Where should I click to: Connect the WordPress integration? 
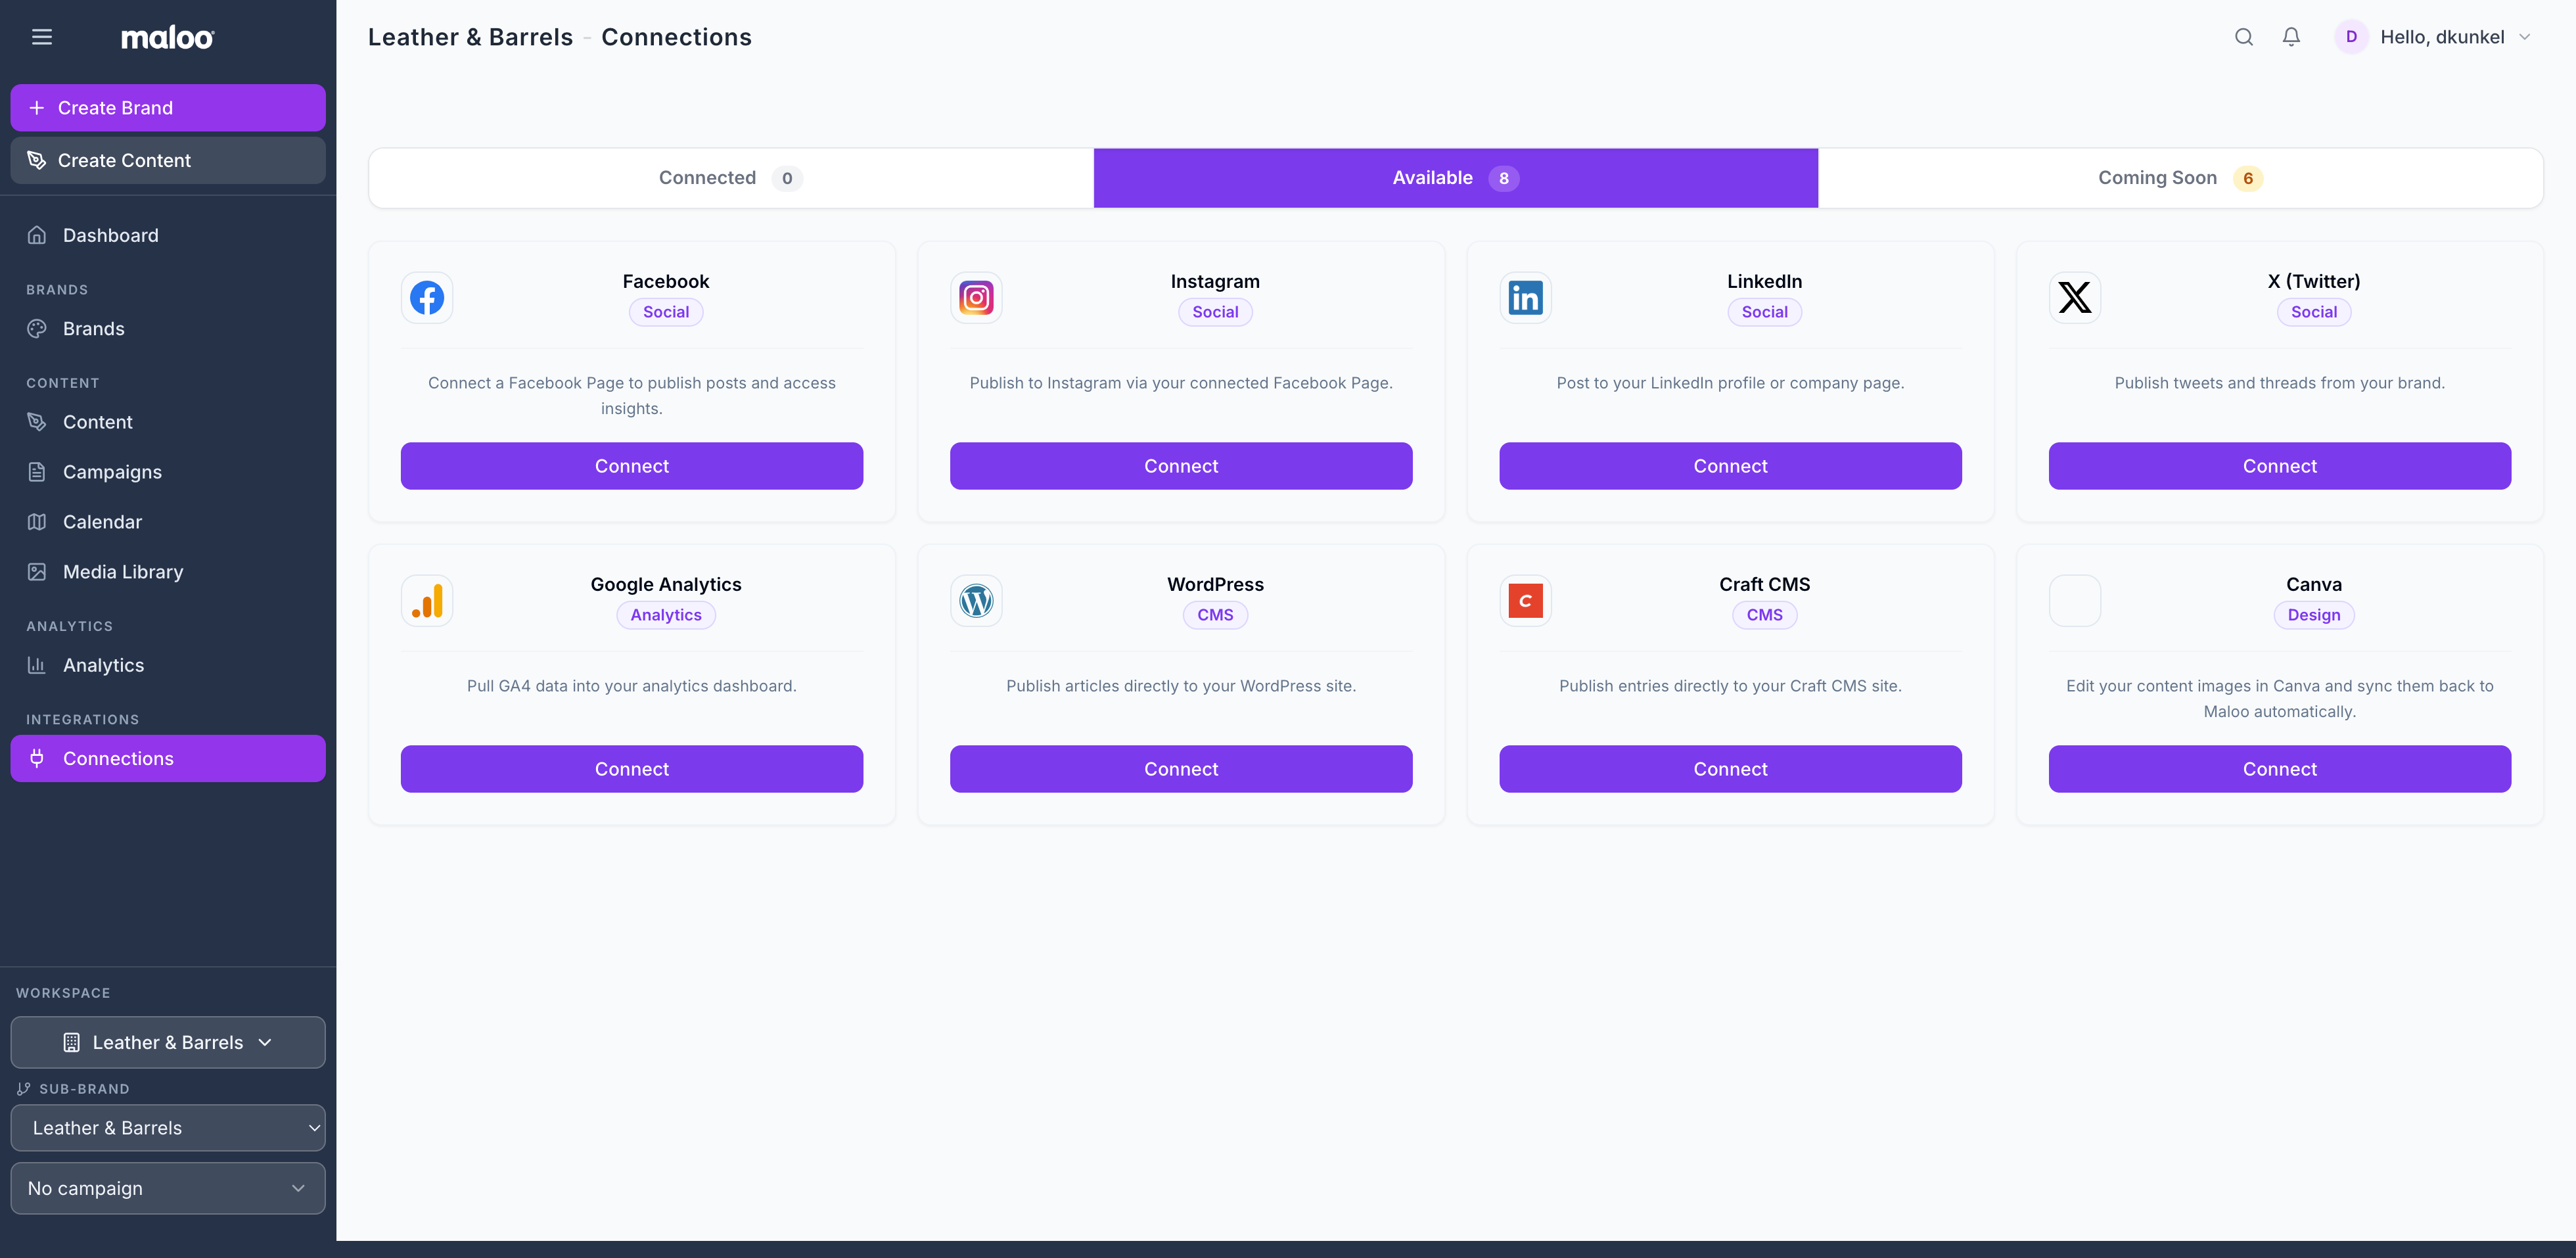click(1181, 769)
